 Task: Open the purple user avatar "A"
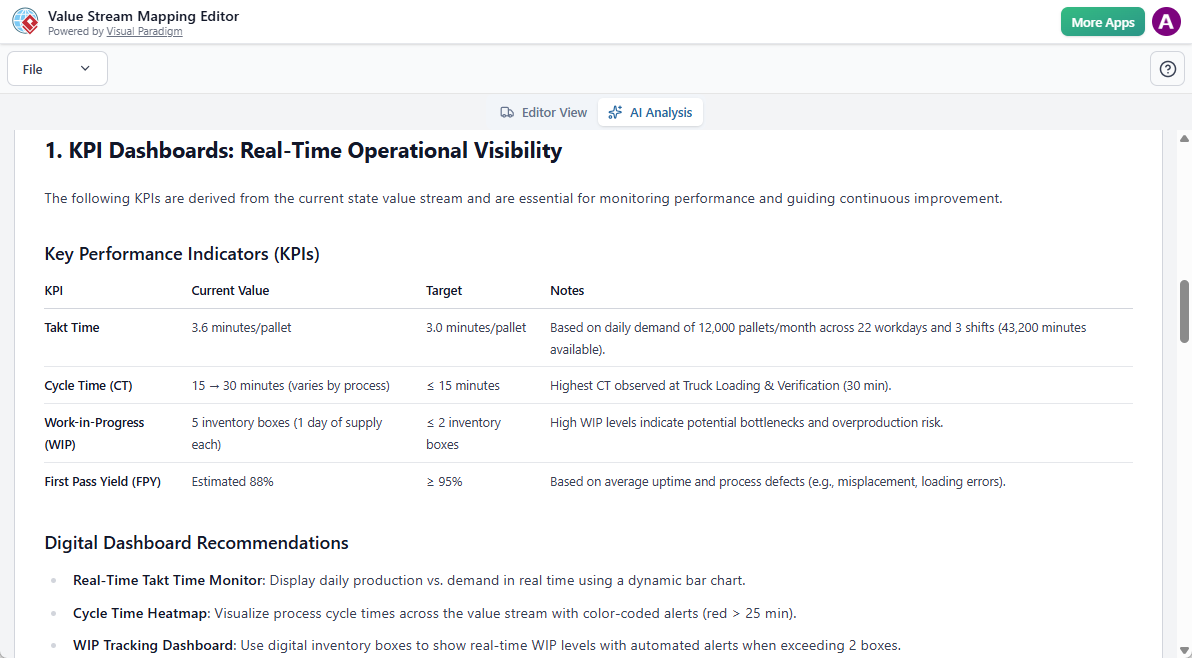click(x=1166, y=22)
